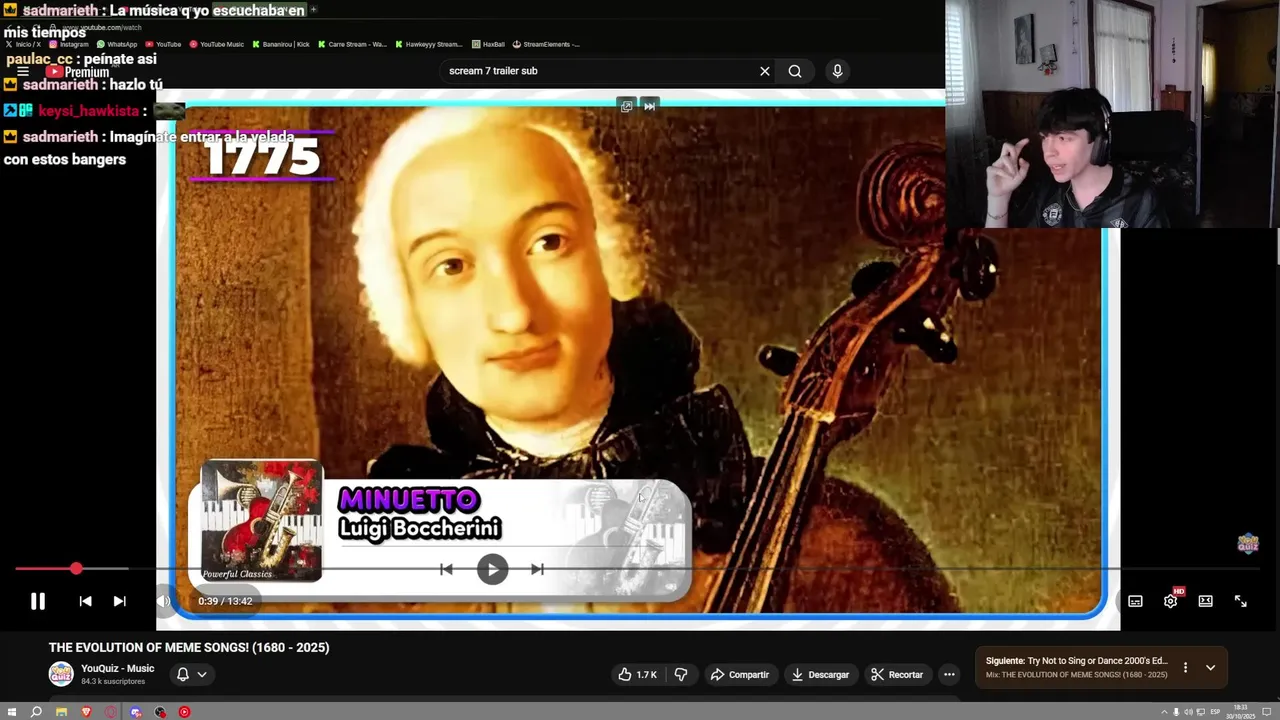The height and width of the screenshot is (720, 1280).
Task: Open the Carre Stream bookmark
Action: click(352, 44)
